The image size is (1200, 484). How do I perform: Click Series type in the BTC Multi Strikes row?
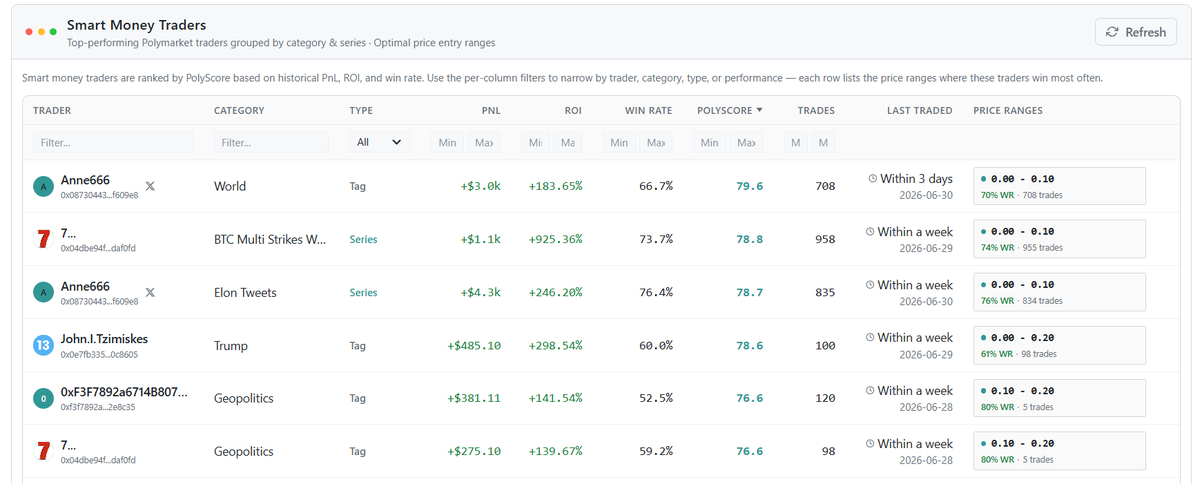coord(364,239)
